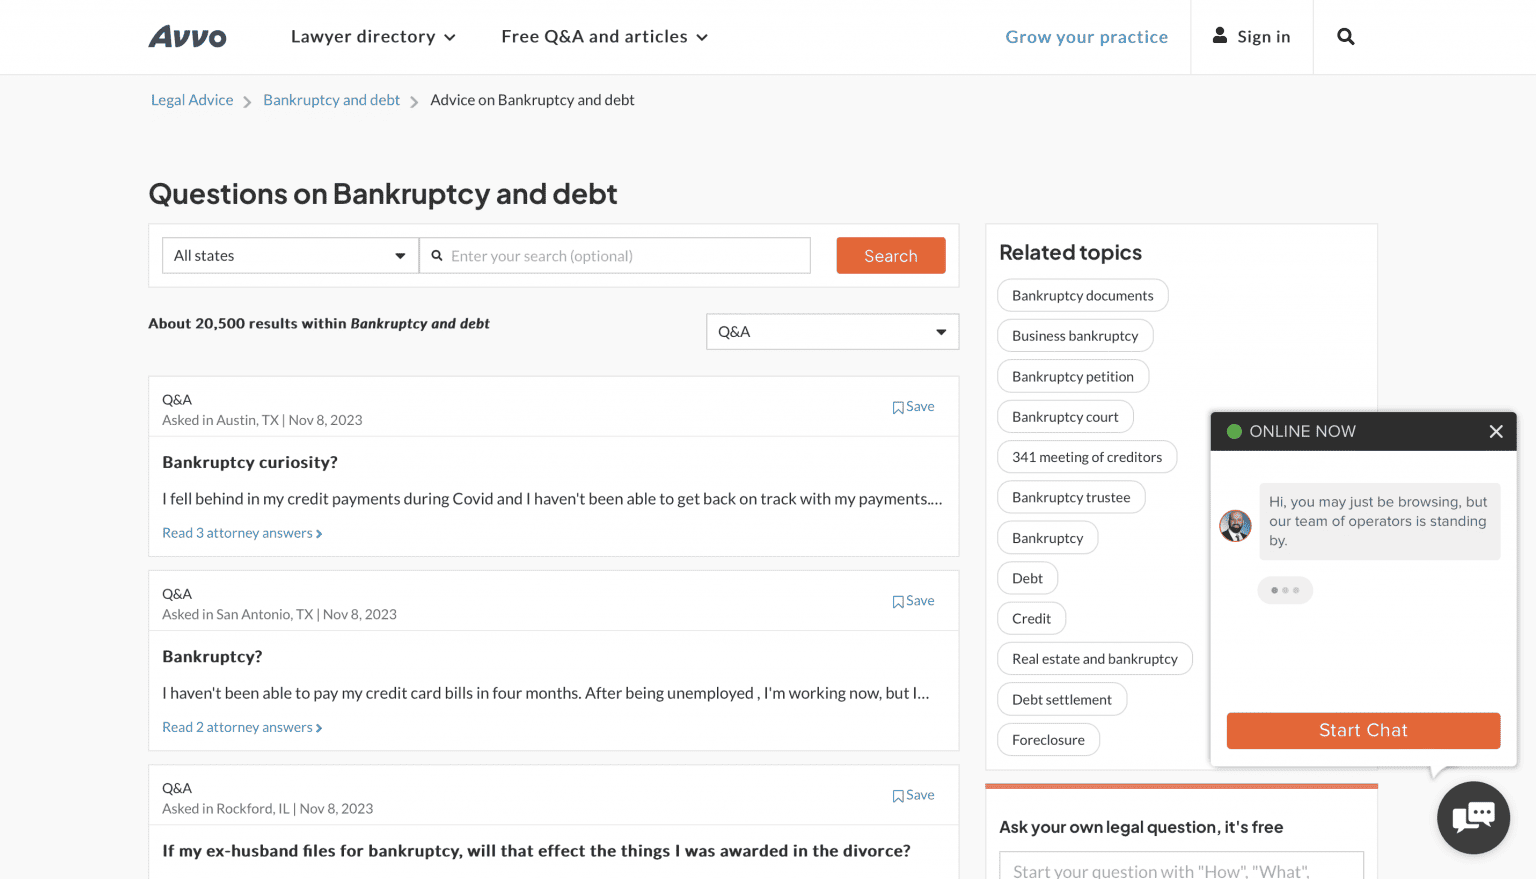Read 3 attorney answers link
The width and height of the screenshot is (1536, 879).
(x=242, y=533)
